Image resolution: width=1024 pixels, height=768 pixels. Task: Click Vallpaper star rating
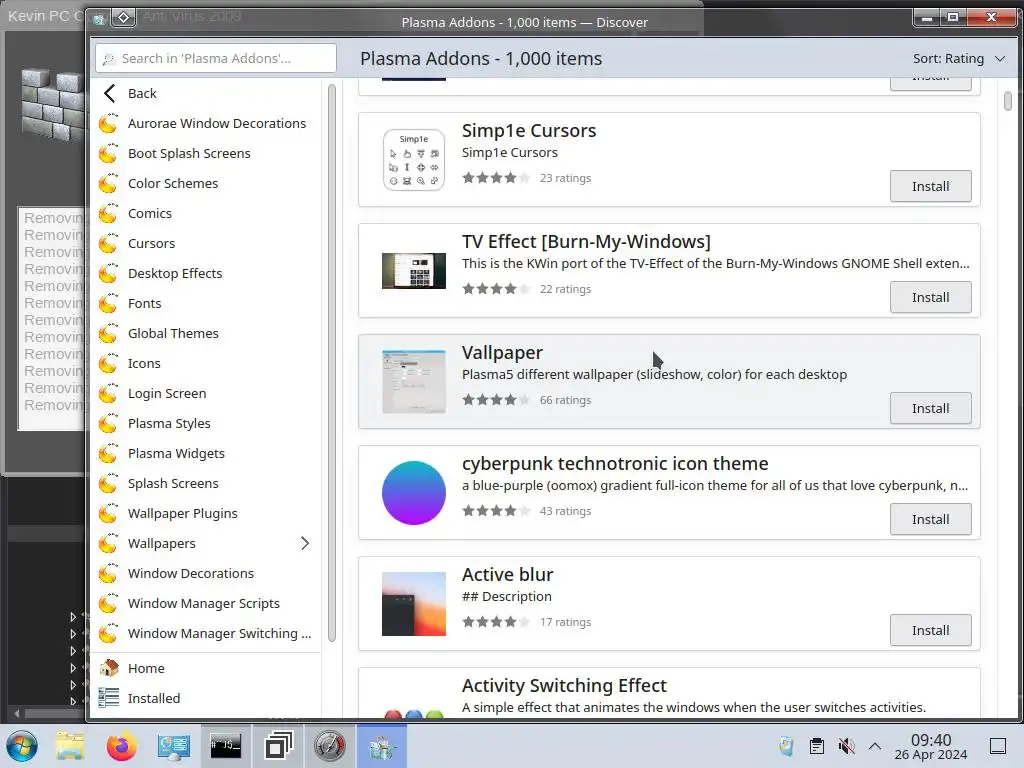pos(496,400)
